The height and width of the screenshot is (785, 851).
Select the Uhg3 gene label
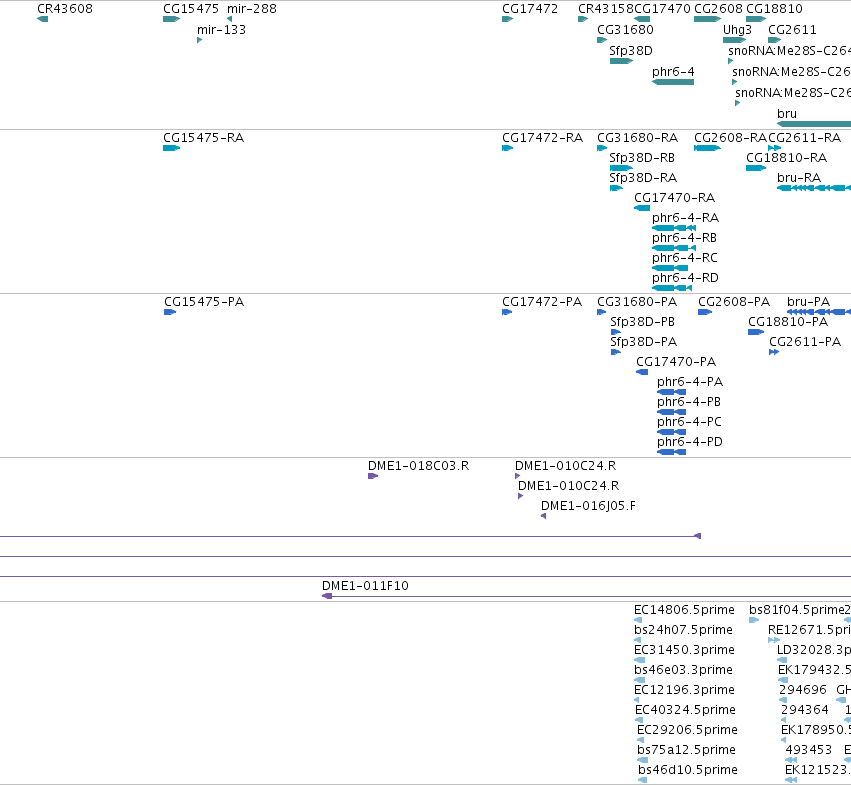pyautogui.click(x=738, y=30)
